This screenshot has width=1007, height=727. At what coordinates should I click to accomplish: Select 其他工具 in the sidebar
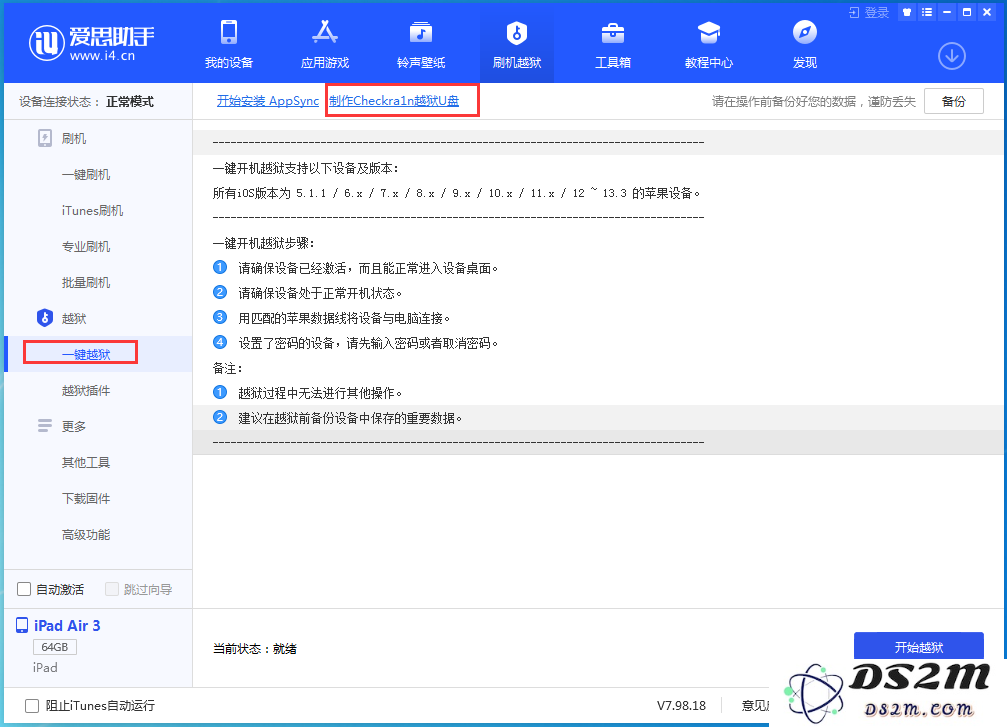tap(86, 462)
